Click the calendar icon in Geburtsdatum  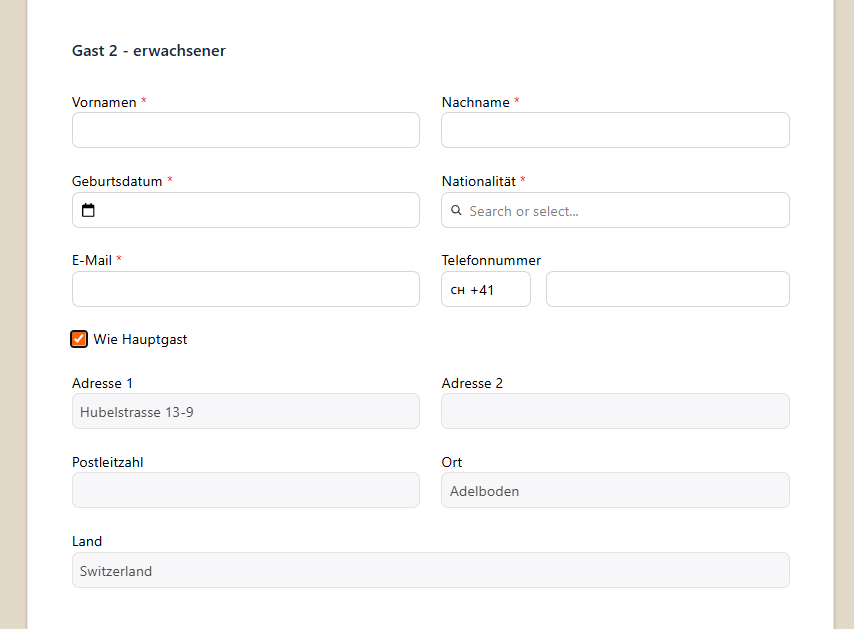(x=88, y=210)
